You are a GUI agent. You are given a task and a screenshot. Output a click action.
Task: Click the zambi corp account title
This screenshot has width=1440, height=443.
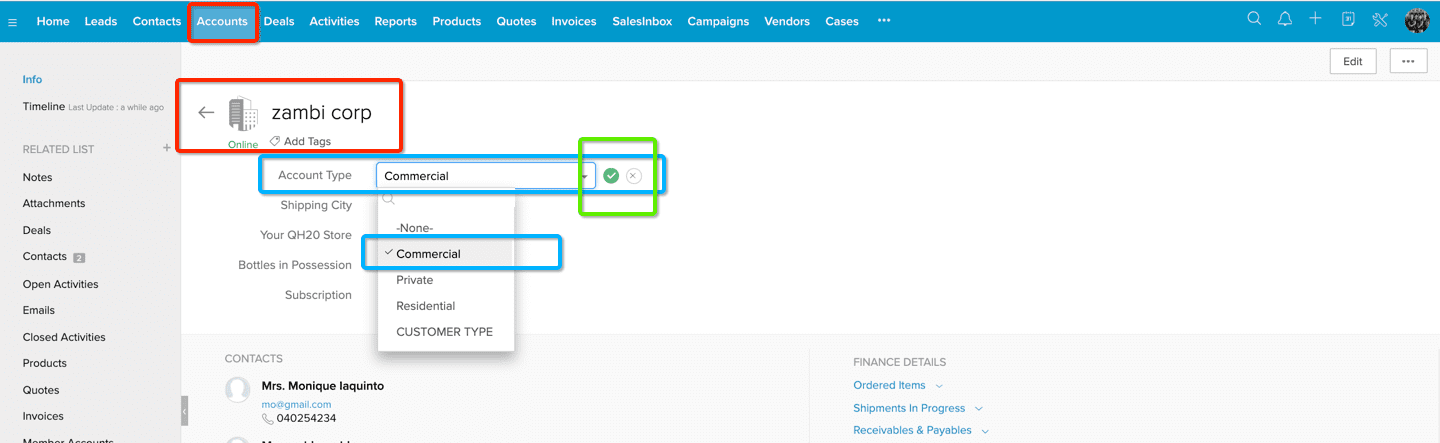[x=322, y=113]
